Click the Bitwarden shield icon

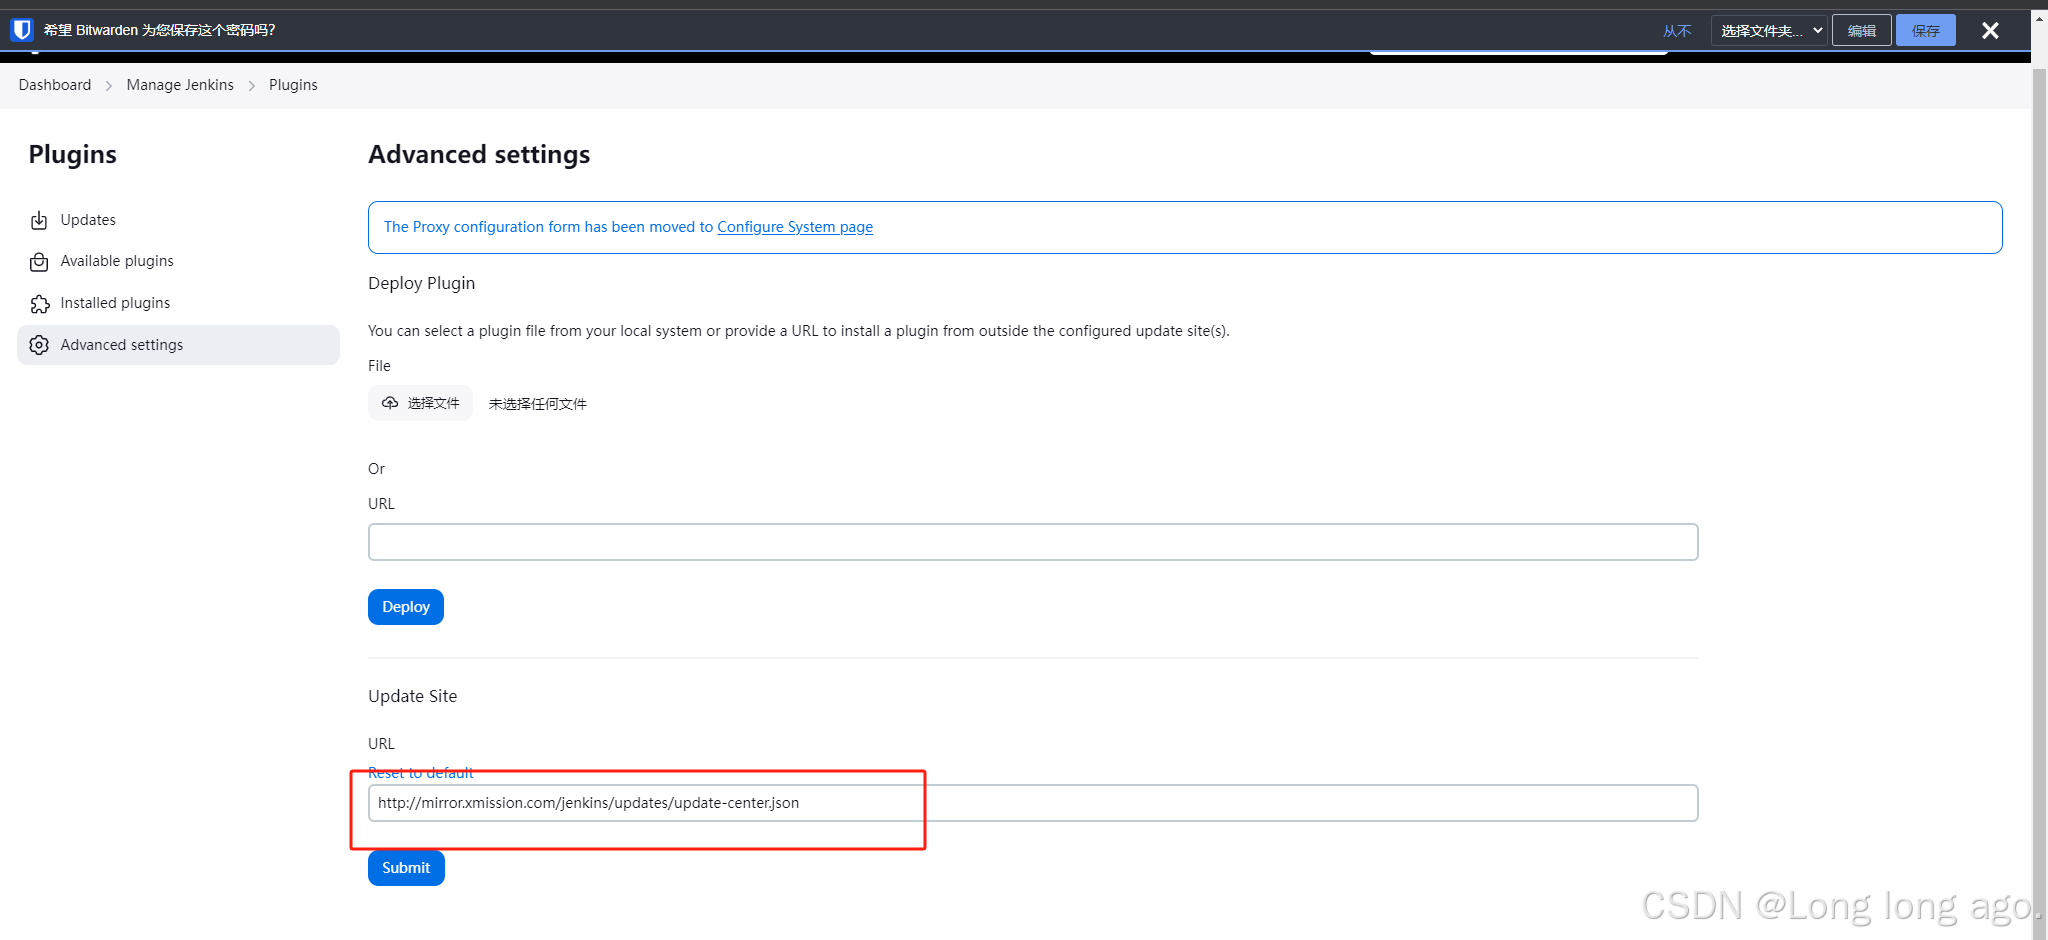[x=22, y=30]
